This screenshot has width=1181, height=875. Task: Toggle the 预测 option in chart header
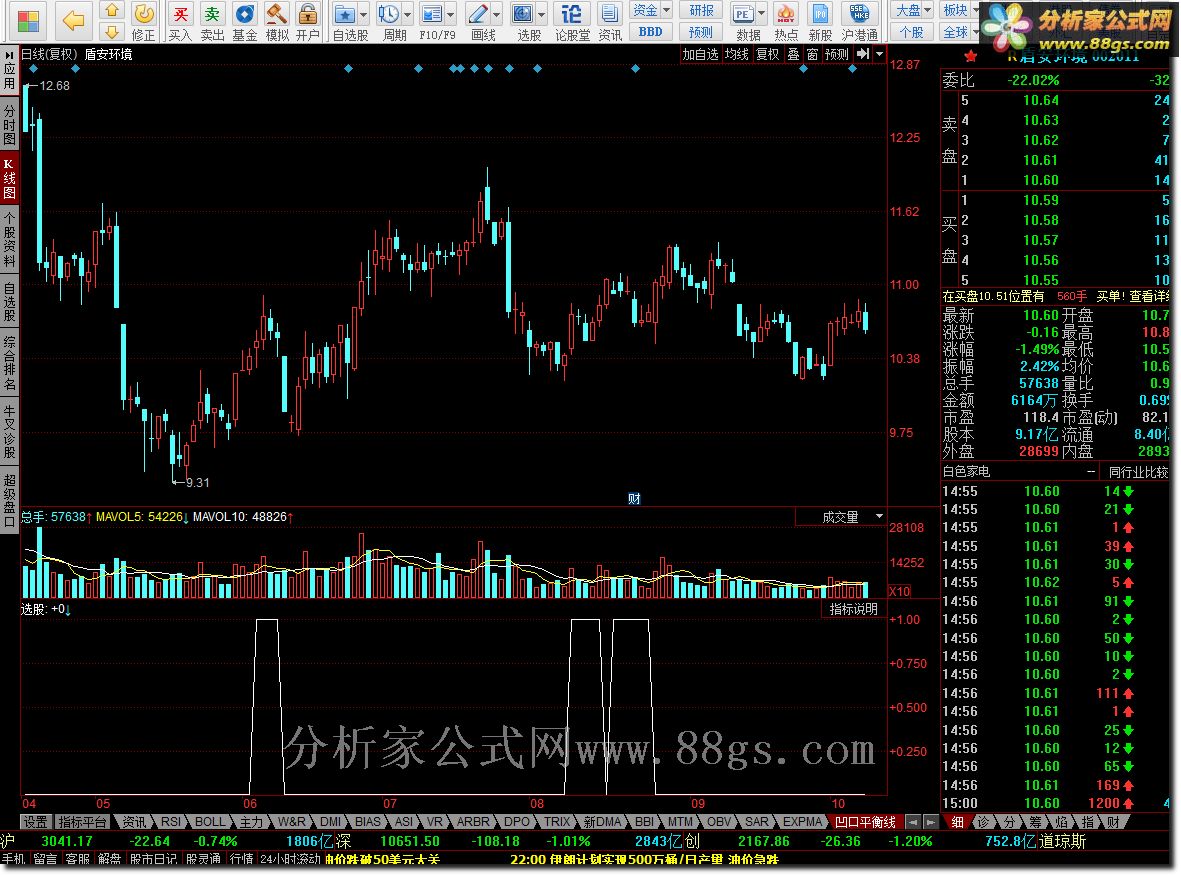[x=837, y=54]
